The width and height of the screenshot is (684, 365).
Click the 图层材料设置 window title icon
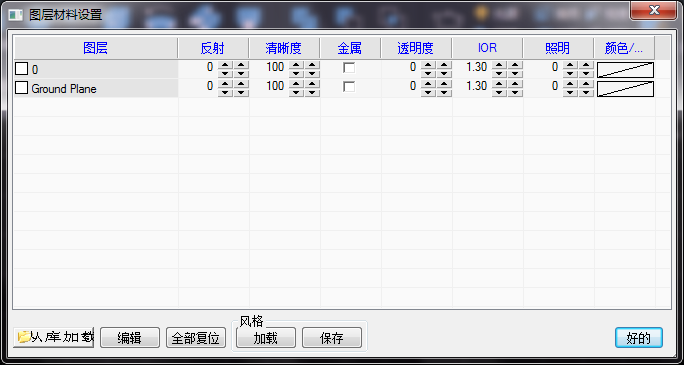pos(16,15)
